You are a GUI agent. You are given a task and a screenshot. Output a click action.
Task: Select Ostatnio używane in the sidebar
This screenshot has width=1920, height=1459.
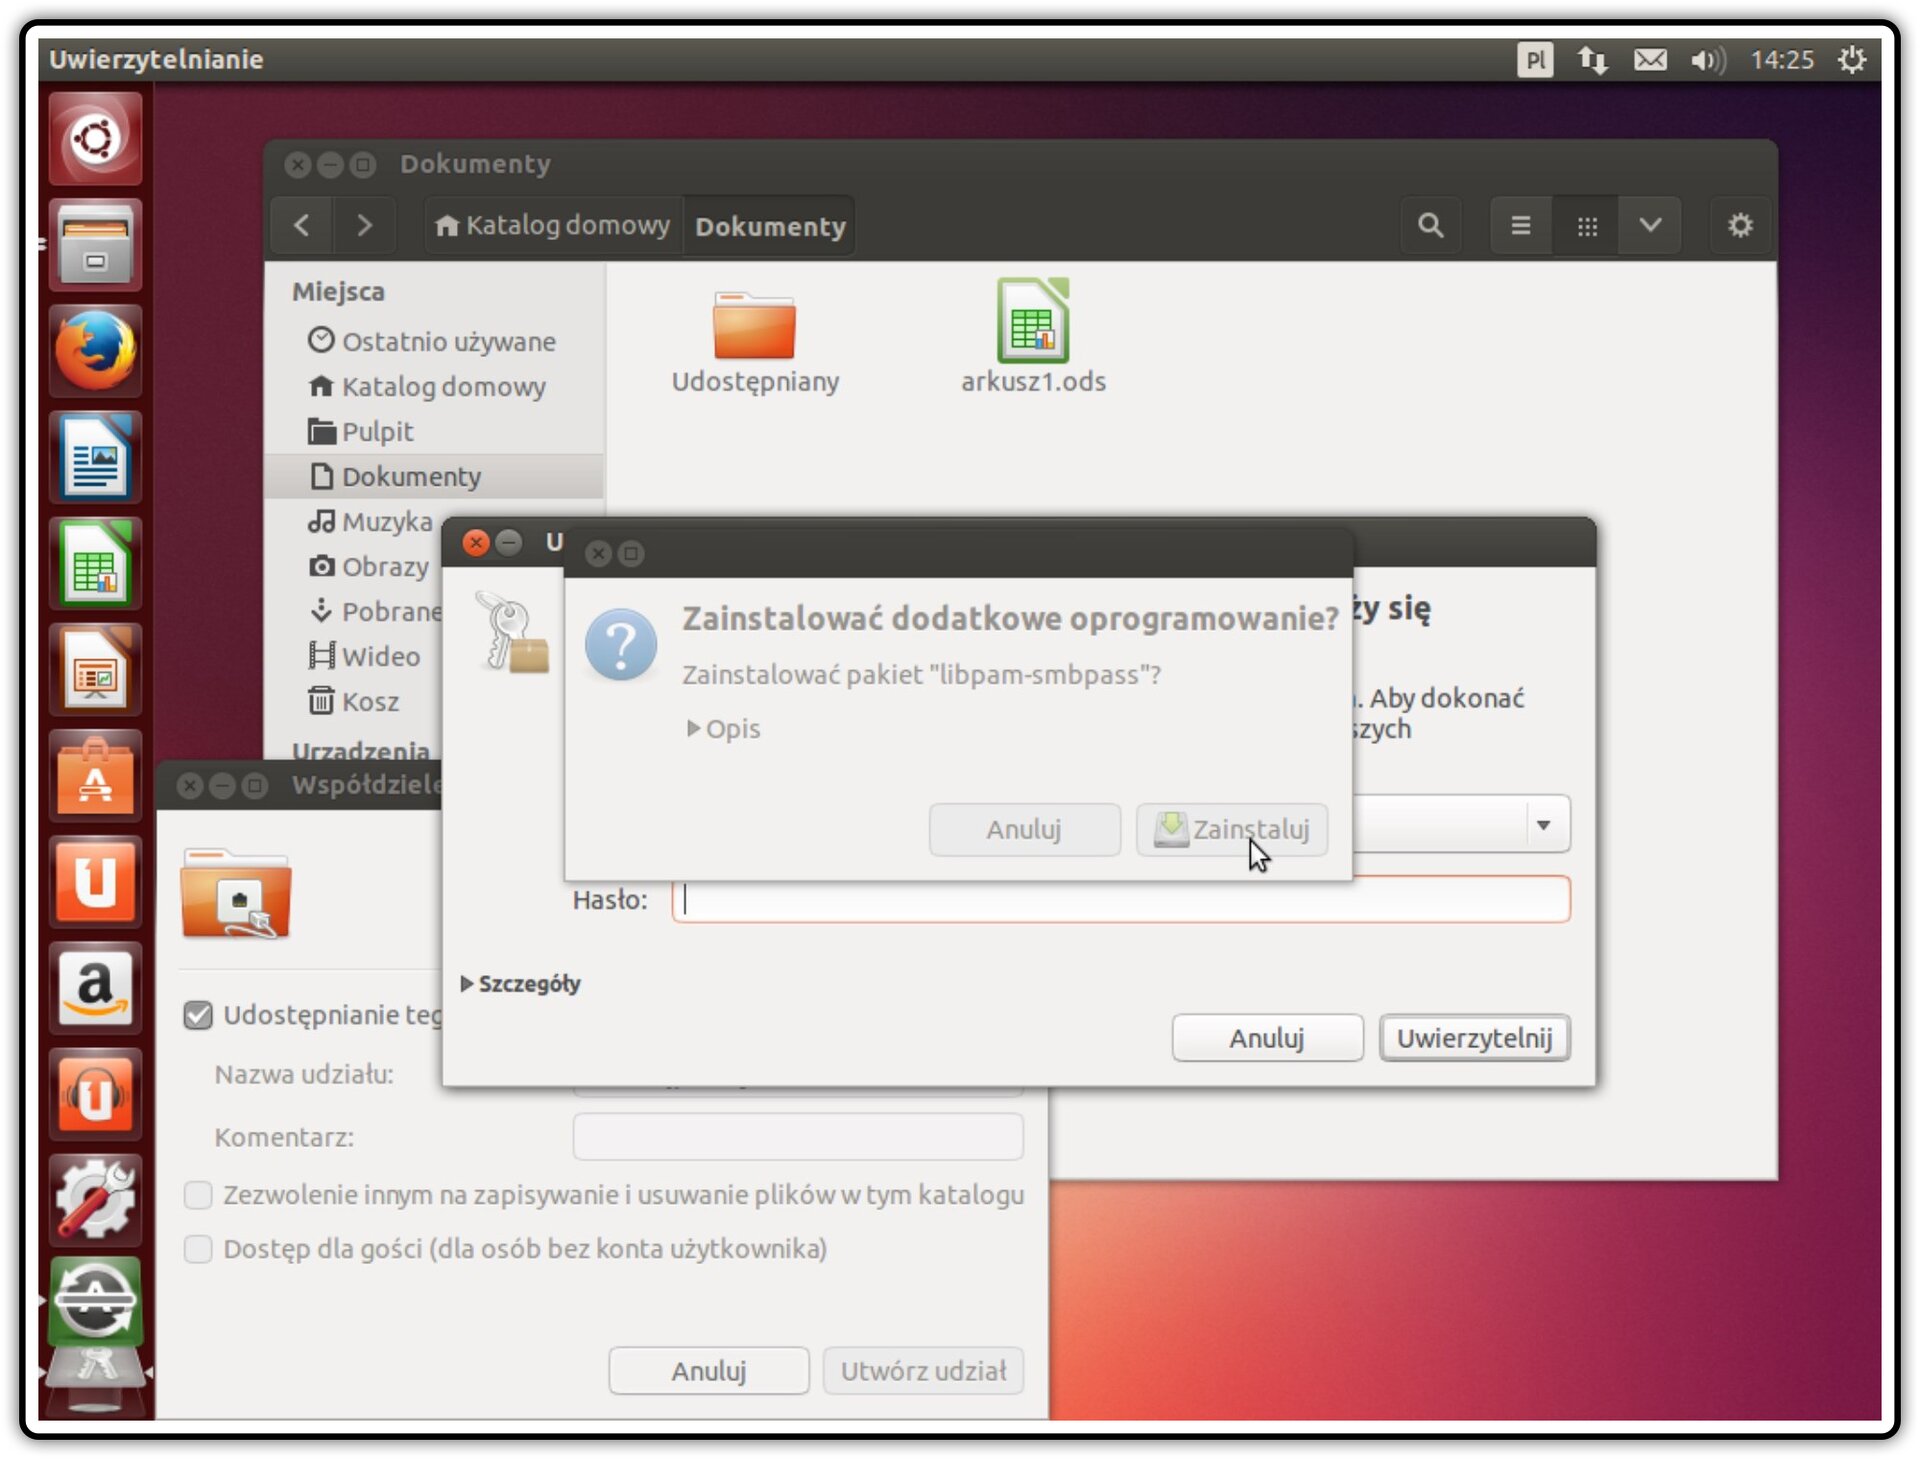pyautogui.click(x=433, y=342)
